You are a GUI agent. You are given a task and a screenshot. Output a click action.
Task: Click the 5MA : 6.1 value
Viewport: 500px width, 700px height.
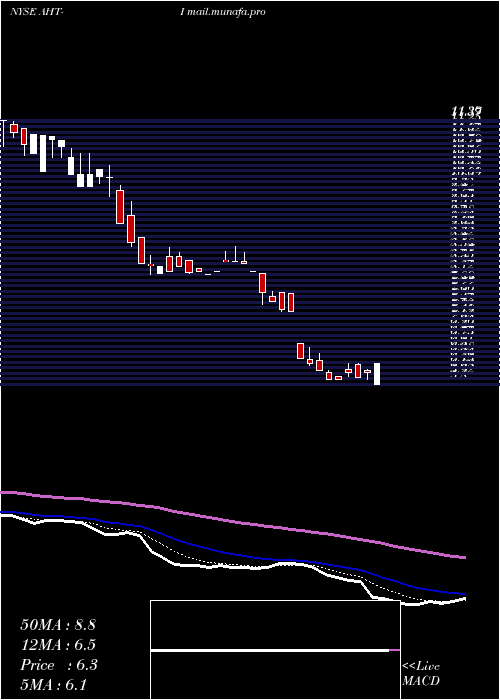[x=53, y=684]
